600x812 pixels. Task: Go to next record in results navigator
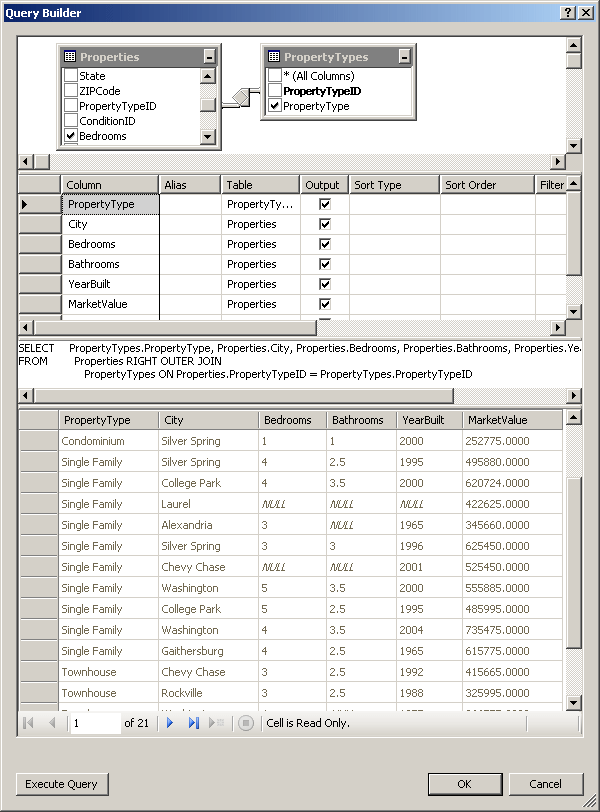pos(169,723)
